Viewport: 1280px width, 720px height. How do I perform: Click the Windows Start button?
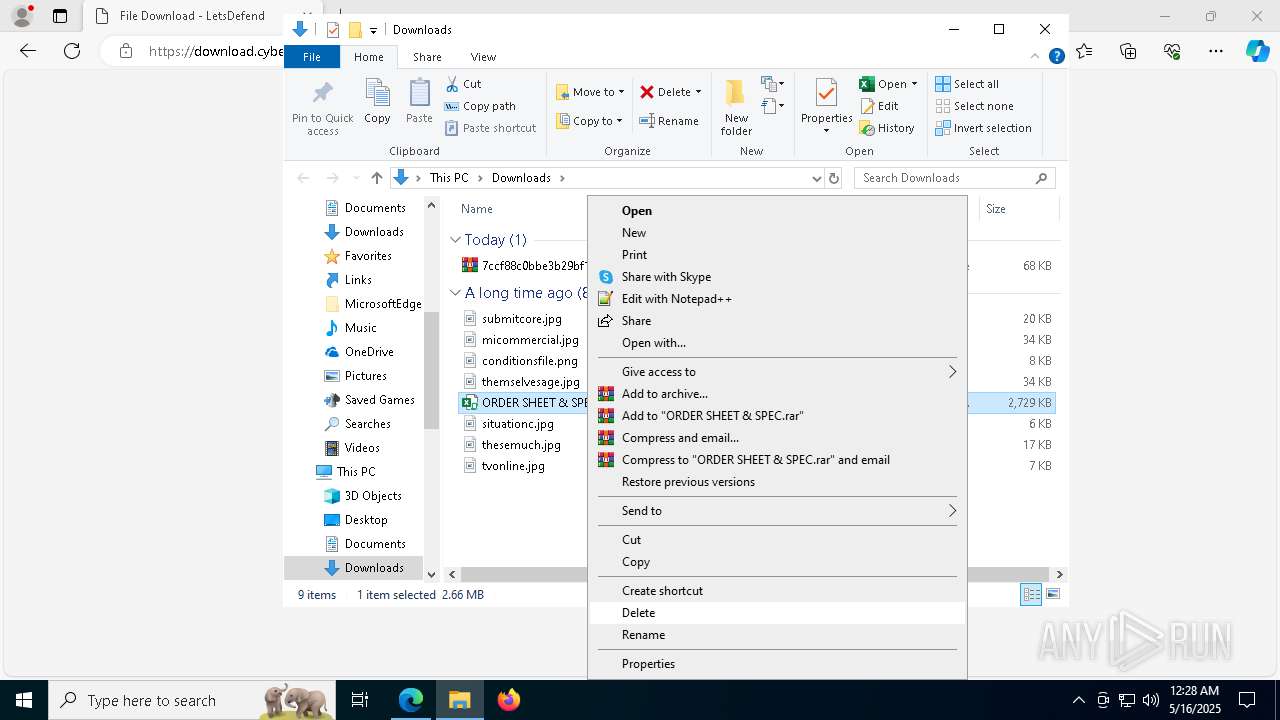pos(24,700)
